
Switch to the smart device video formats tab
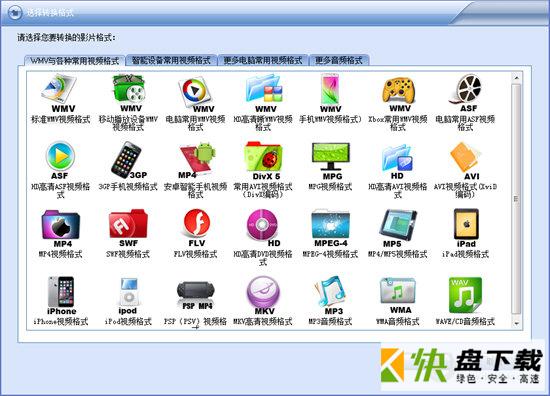pos(171,60)
